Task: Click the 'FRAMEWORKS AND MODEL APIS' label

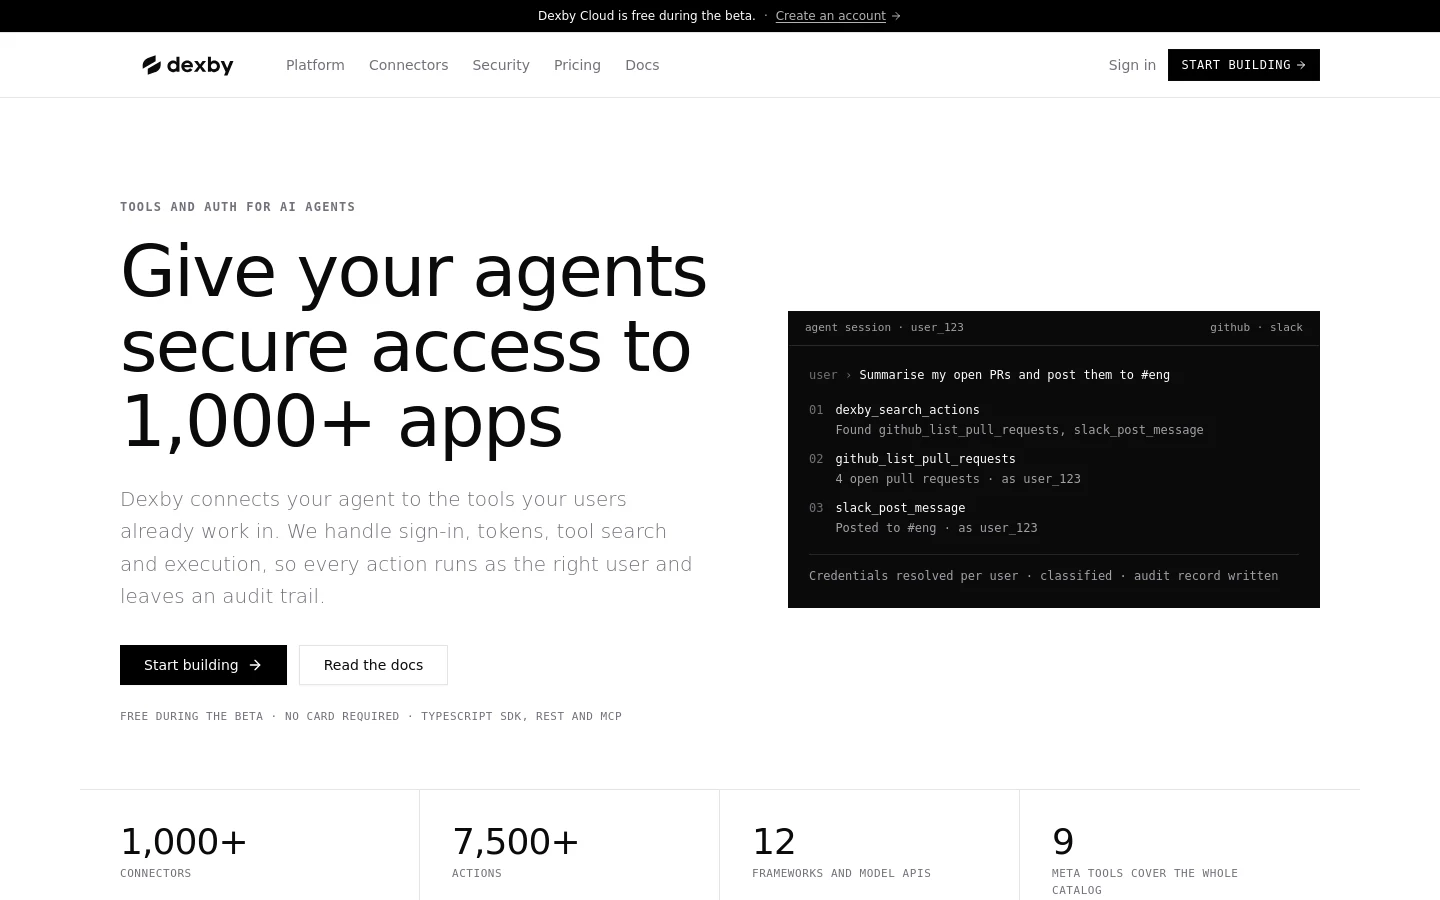Action: (x=841, y=873)
